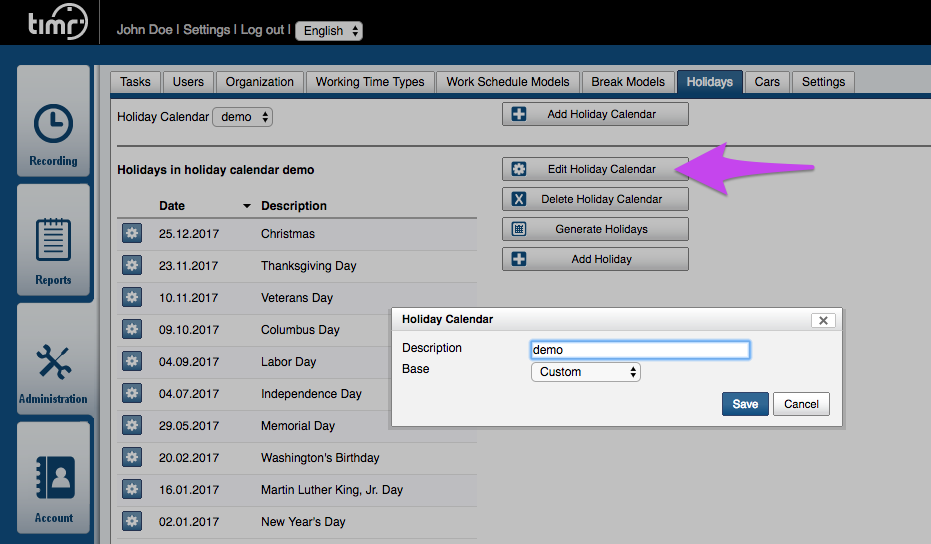Click gear icon for Memorial Day row
The image size is (931, 544).
pos(132,426)
